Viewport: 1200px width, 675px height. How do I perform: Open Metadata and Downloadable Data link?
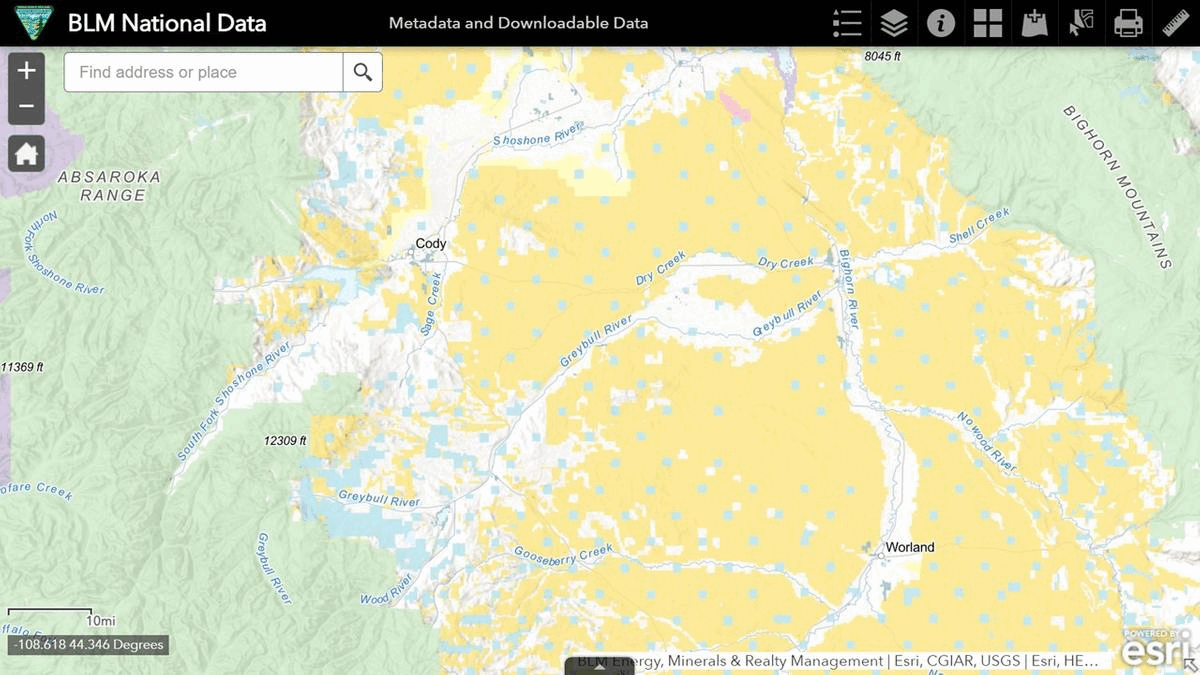tap(518, 23)
